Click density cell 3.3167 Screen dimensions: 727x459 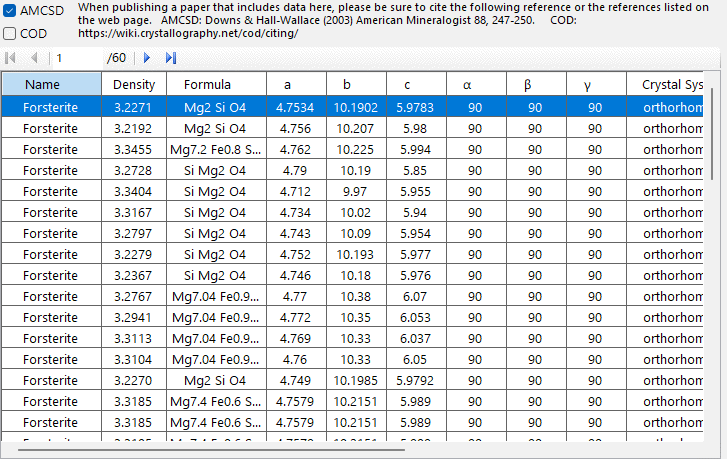tap(133, 212)
